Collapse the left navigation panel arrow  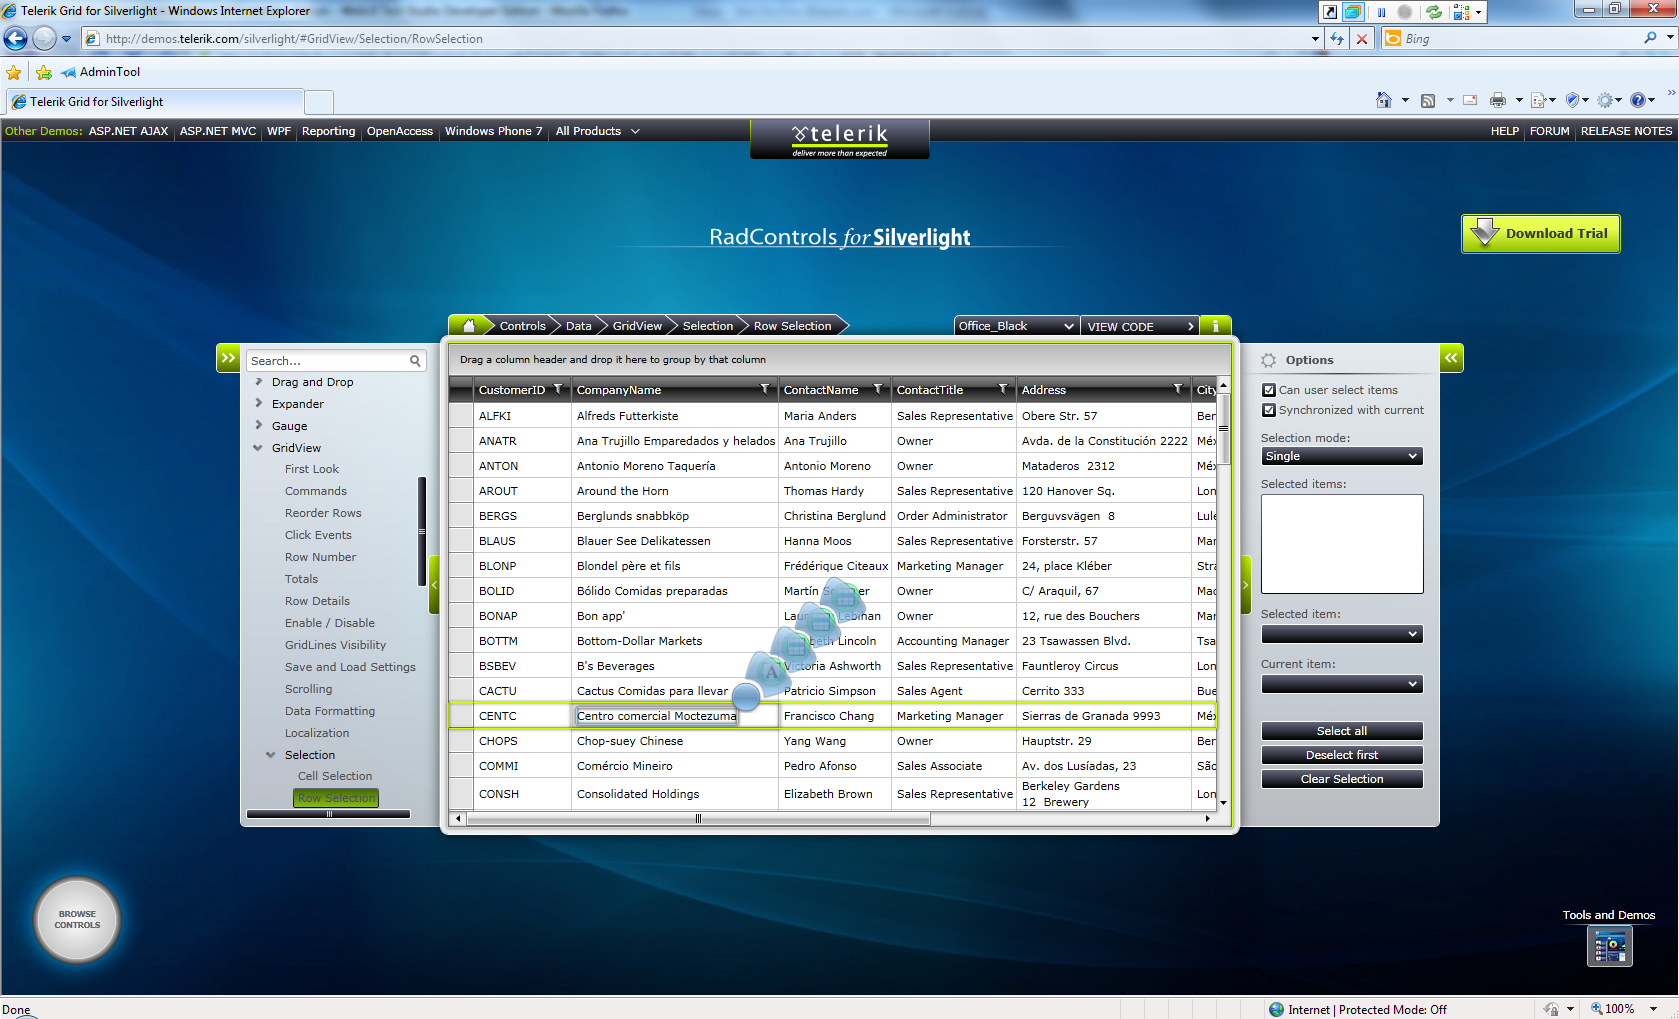[x=229, y=358]
